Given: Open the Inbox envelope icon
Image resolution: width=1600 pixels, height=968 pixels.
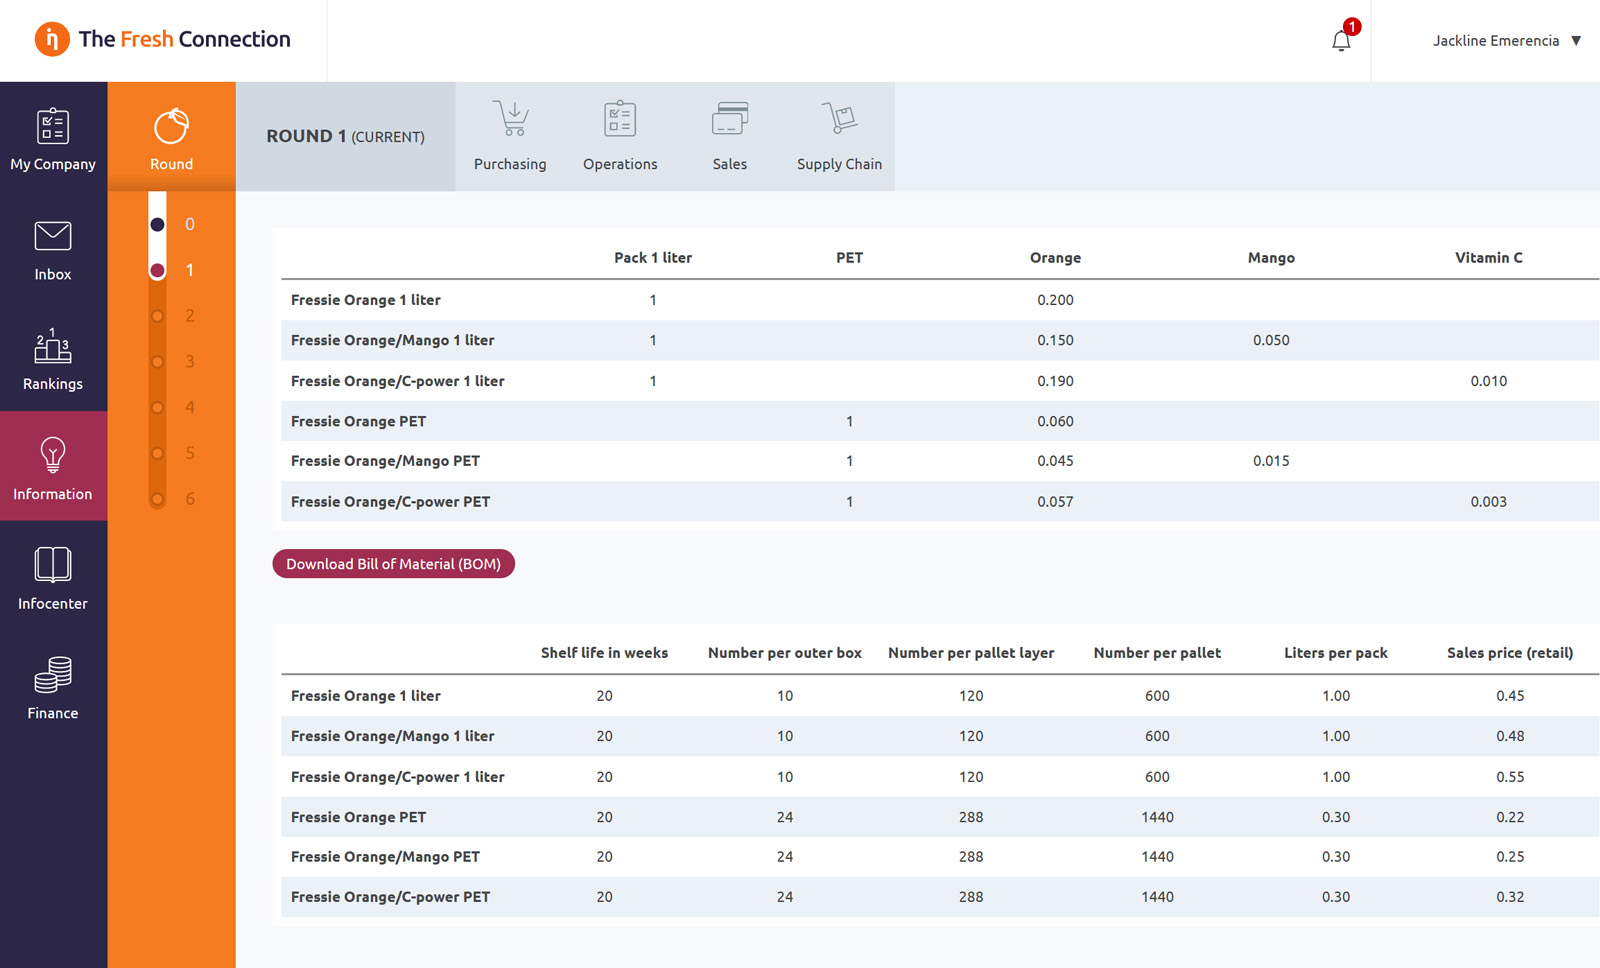Looking at the screenshot, I should point(53,237).
